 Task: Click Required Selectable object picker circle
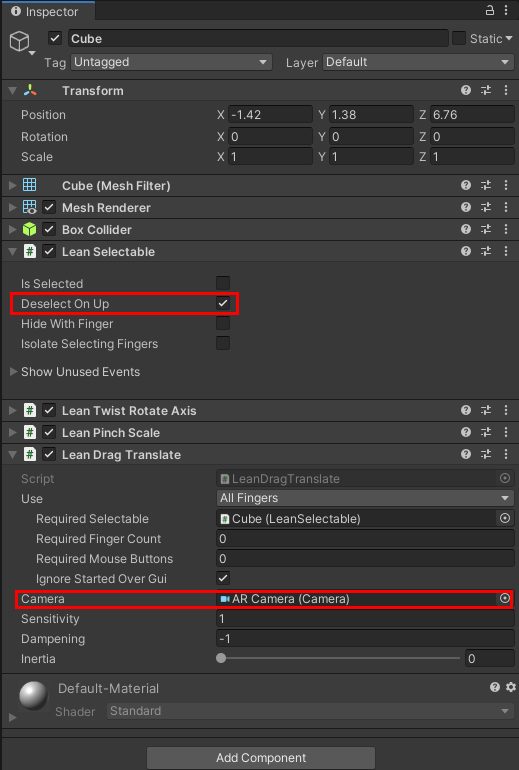click(505, 518)
